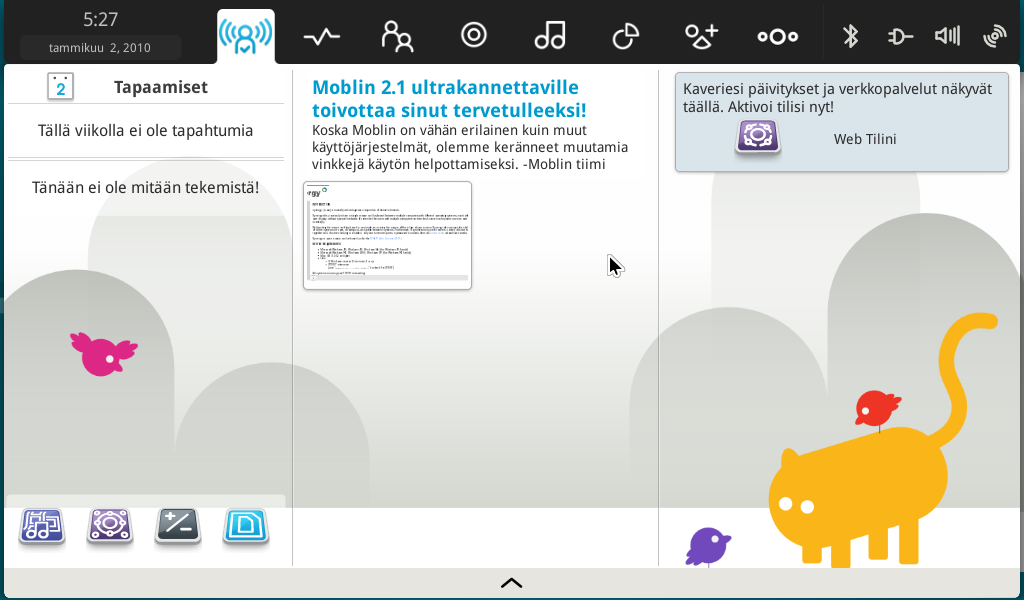Open the Zones three-circles panel
The image size is (1024, 600).
point(778,37)
